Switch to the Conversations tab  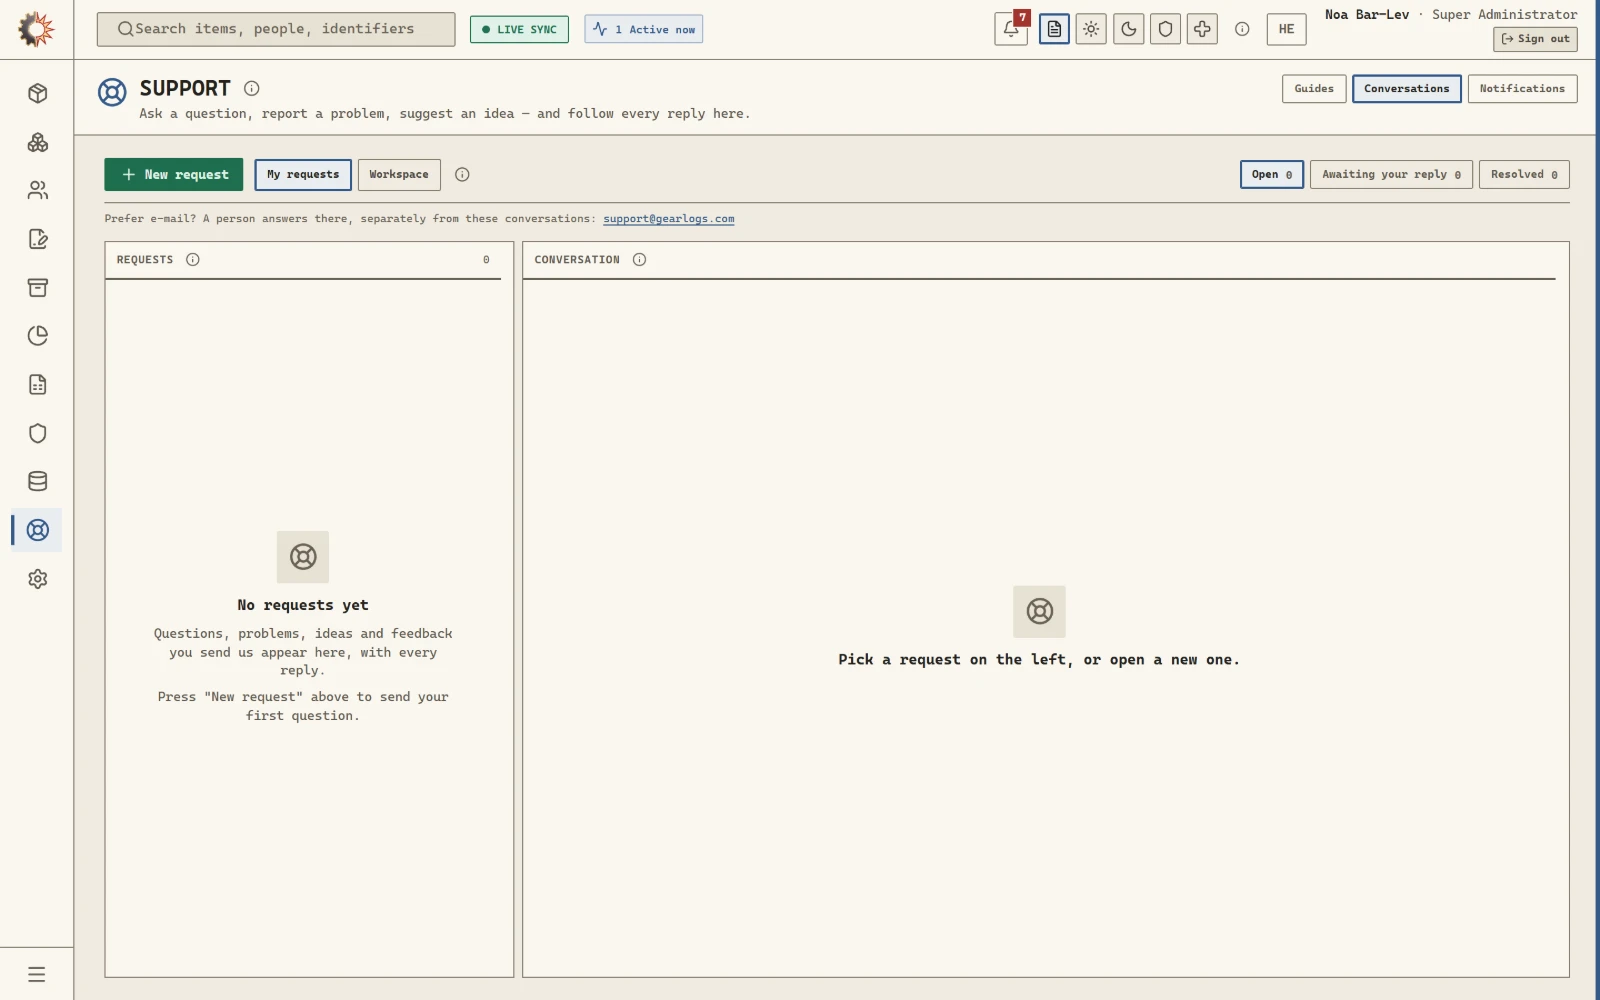[x=1406, y=89]
